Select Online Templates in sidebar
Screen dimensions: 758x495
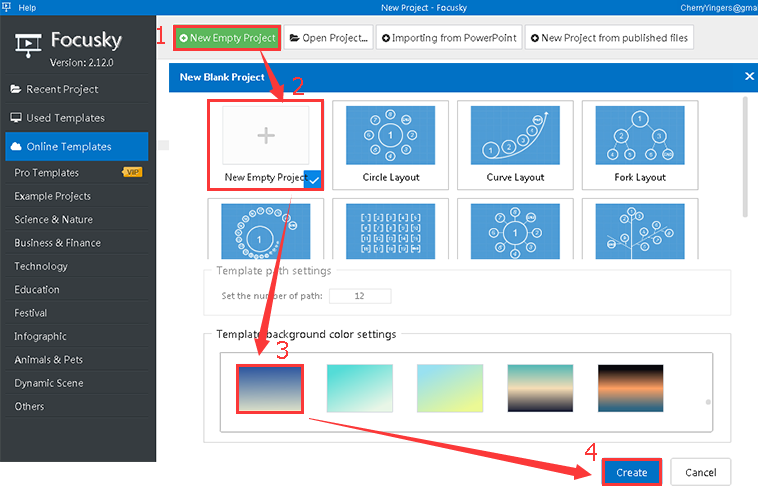(x=77, y=146)
